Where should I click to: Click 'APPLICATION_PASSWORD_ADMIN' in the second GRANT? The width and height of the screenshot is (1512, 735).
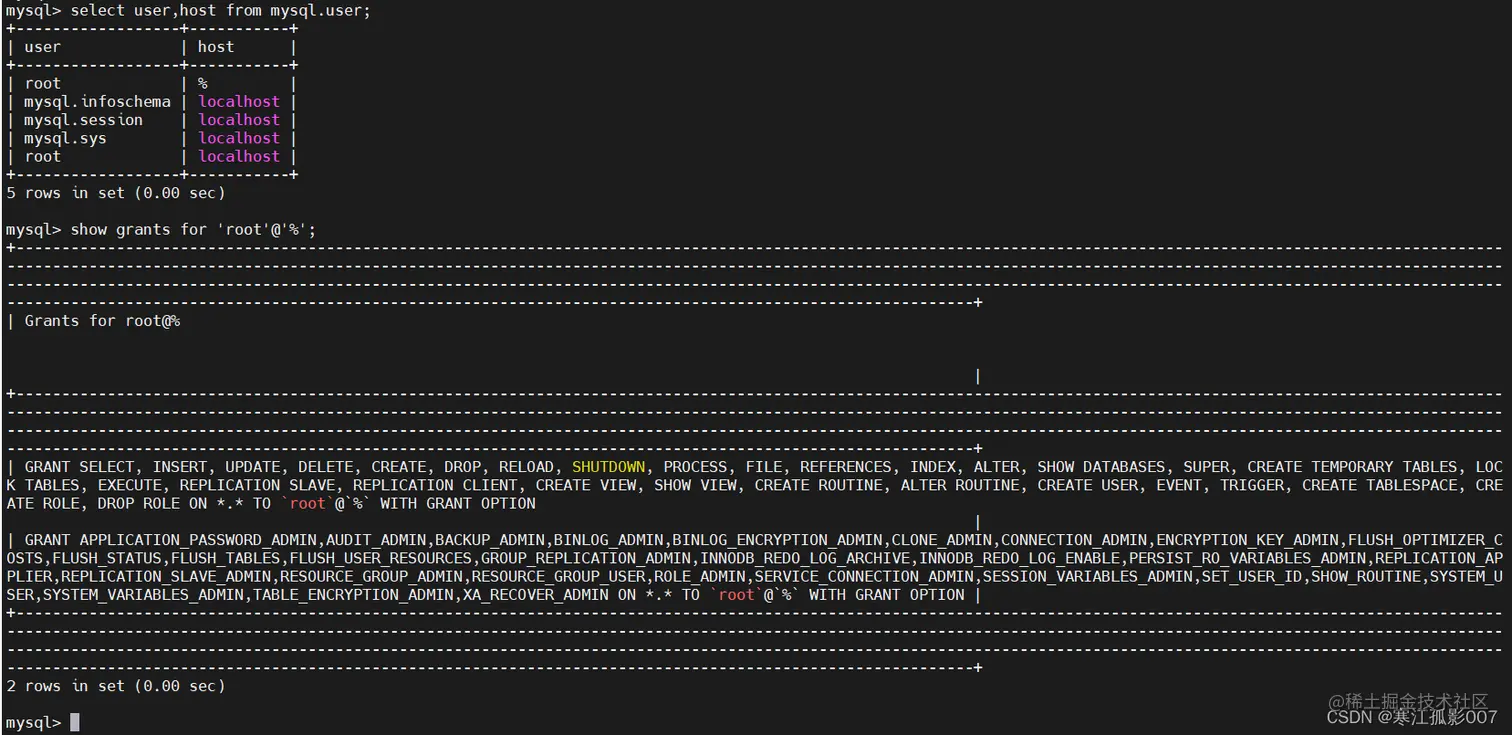198,540
